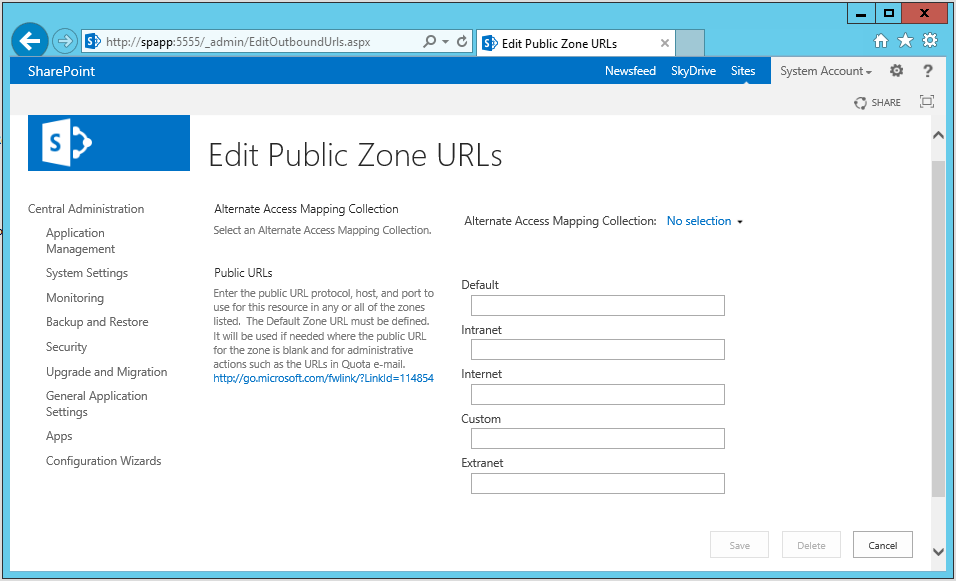Viewport: 956px width, 581px height.
Task: Open Sites in the suite bar
Action: [x=743, y=71]
